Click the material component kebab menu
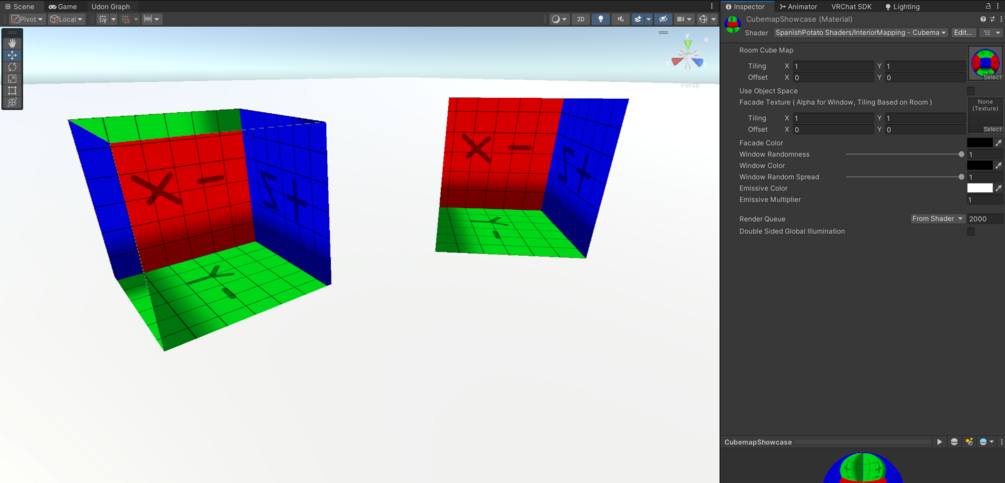 click(x=999, y=19)
